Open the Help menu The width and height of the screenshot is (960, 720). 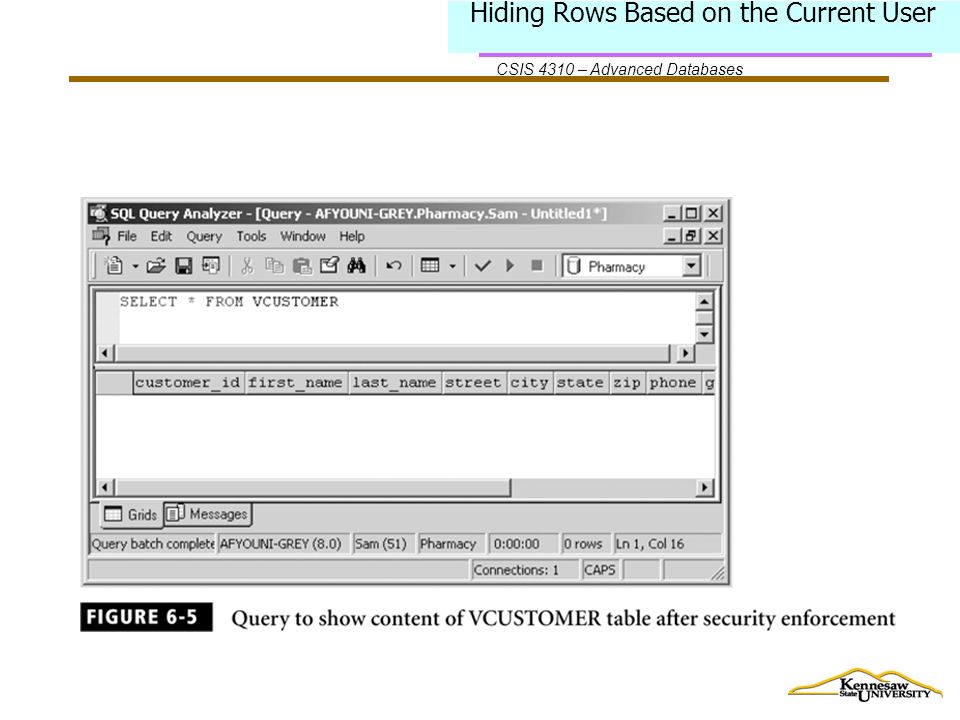tap(352, 236)
